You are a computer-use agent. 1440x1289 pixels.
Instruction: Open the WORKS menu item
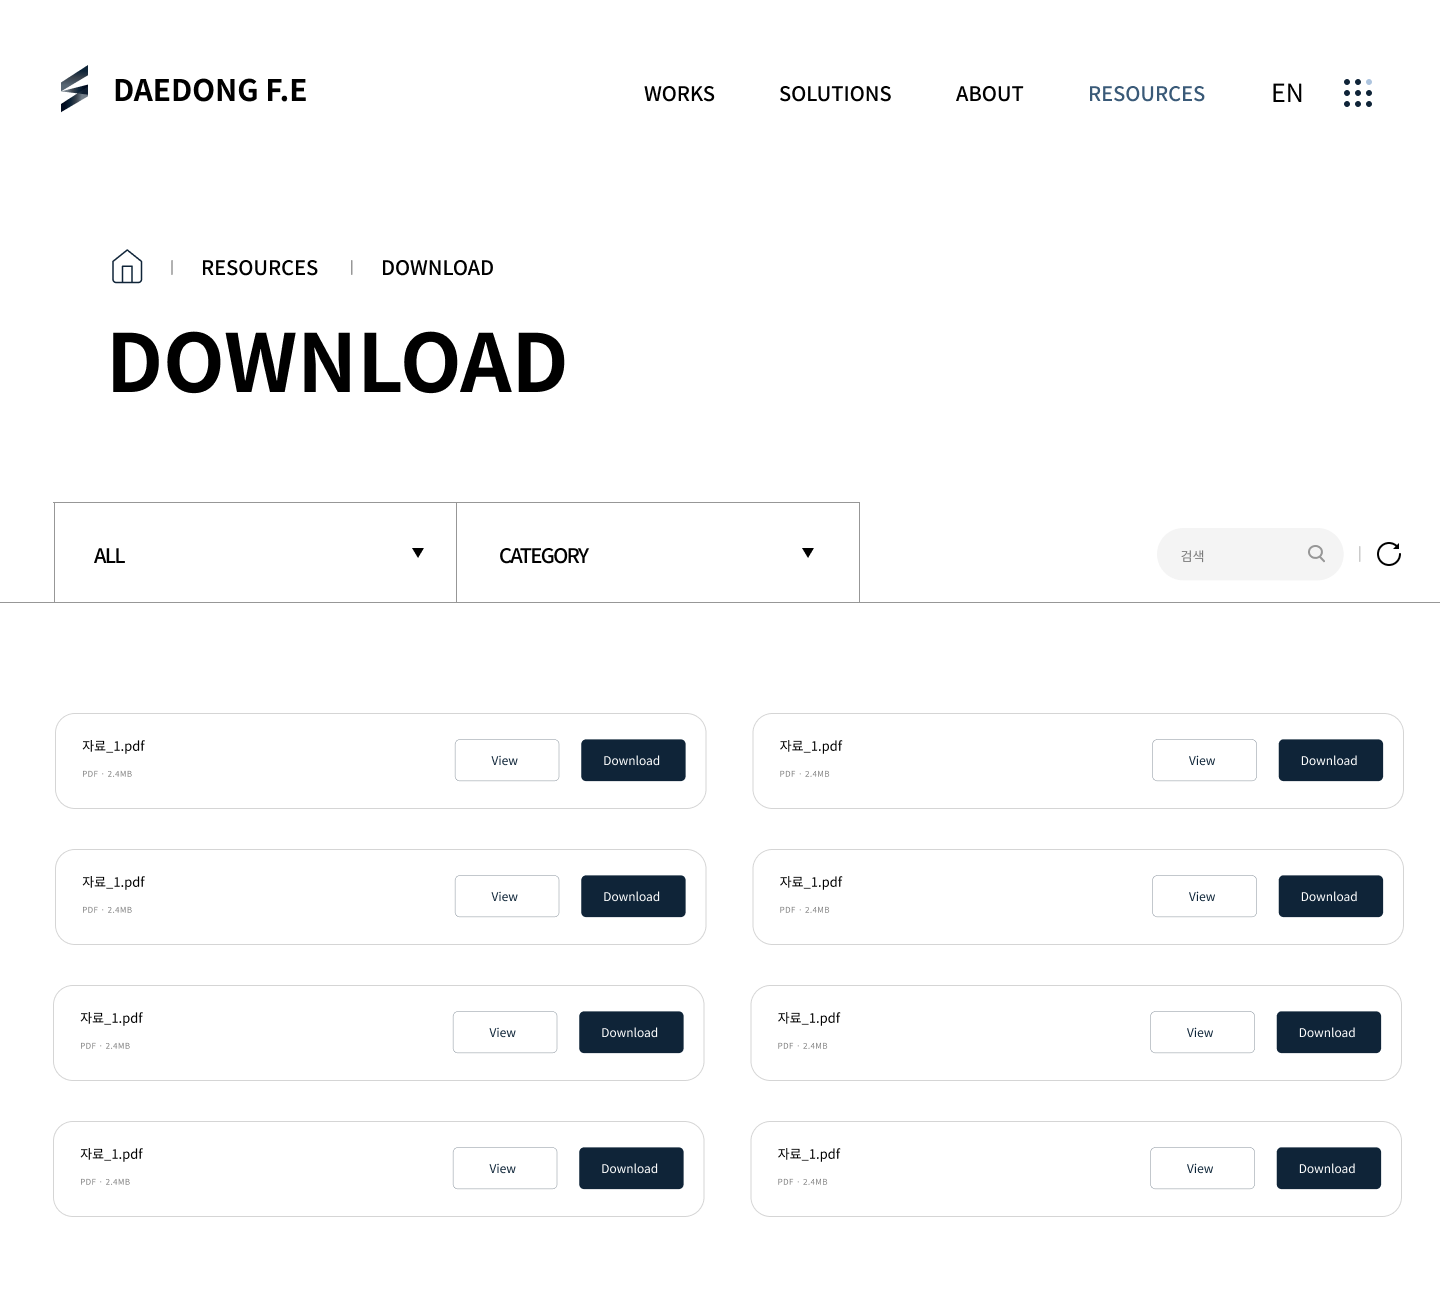(x=679, y=94)
